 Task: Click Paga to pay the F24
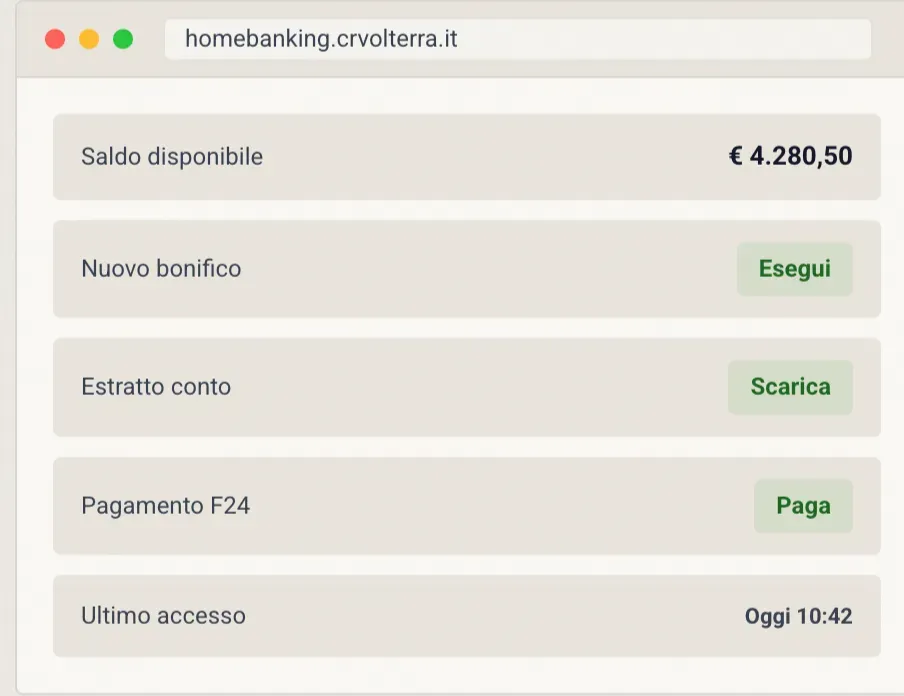[x=803, y=506]
